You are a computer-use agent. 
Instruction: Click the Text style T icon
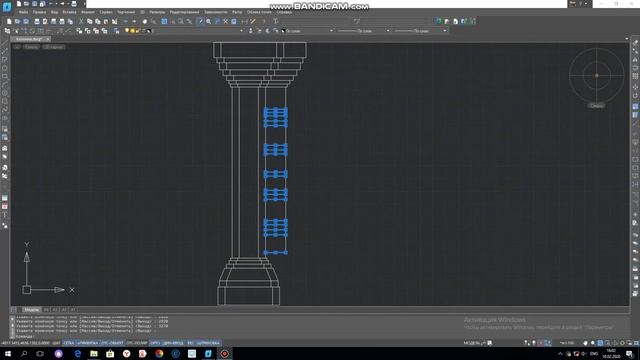coord(276,21)
